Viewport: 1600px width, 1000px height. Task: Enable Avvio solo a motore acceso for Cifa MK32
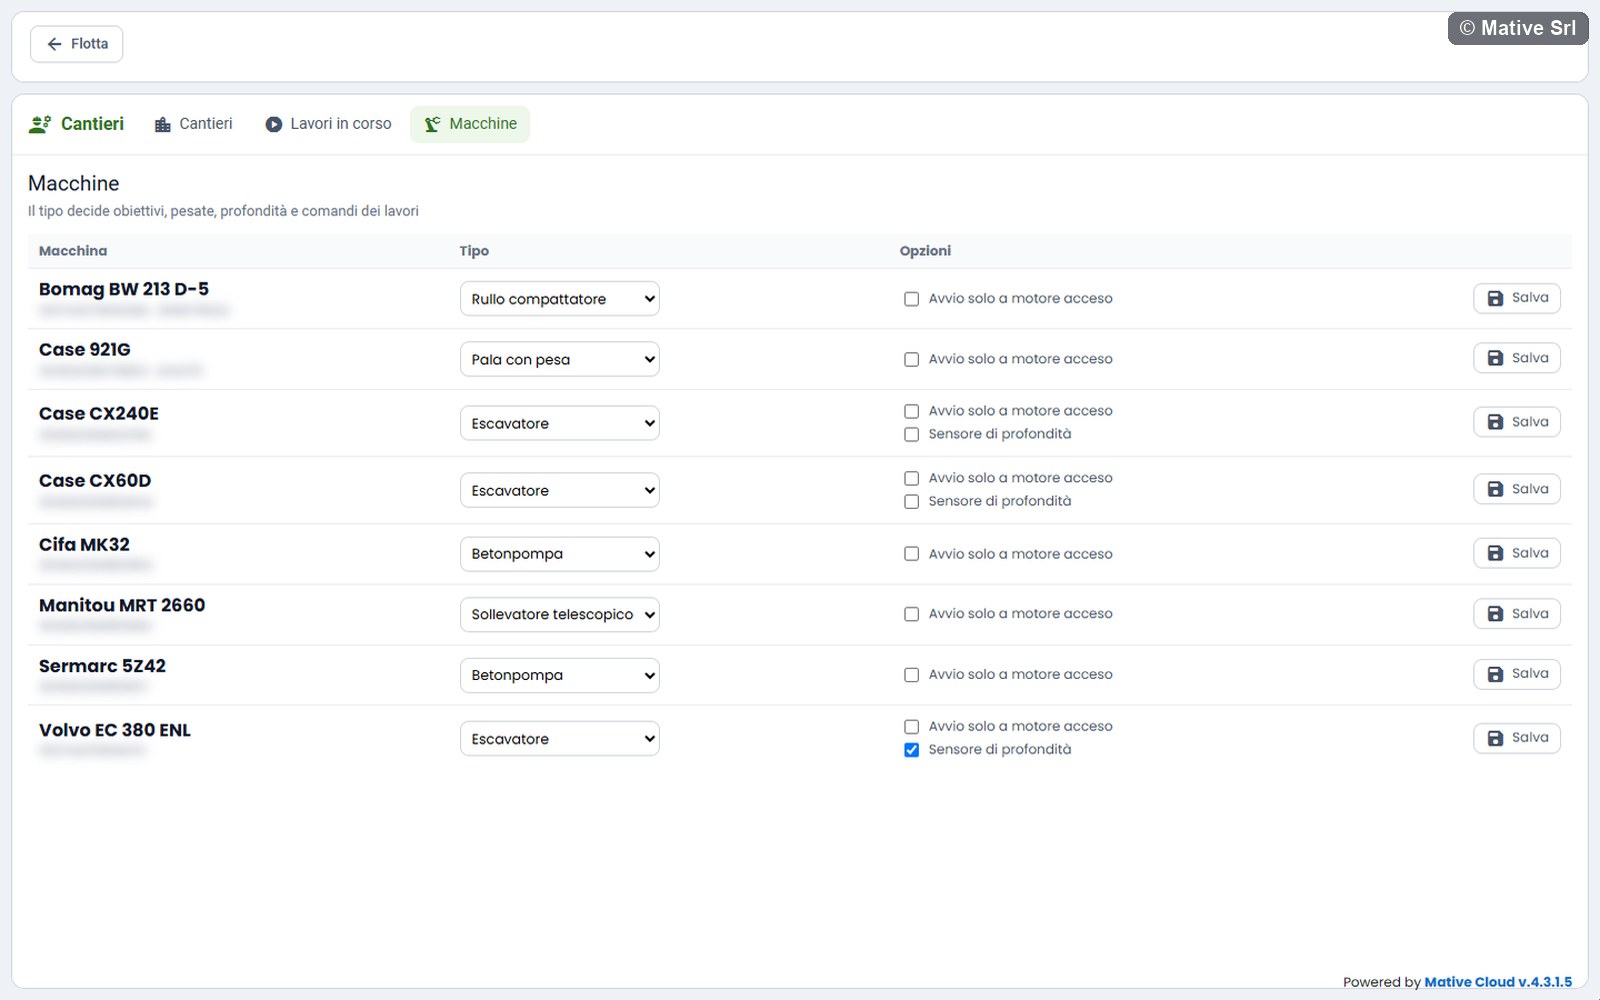[911, 554]
